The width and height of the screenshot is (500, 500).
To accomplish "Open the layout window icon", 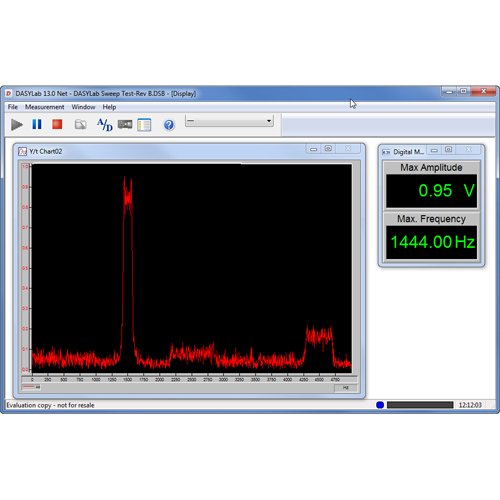I will tap(144, 125).
